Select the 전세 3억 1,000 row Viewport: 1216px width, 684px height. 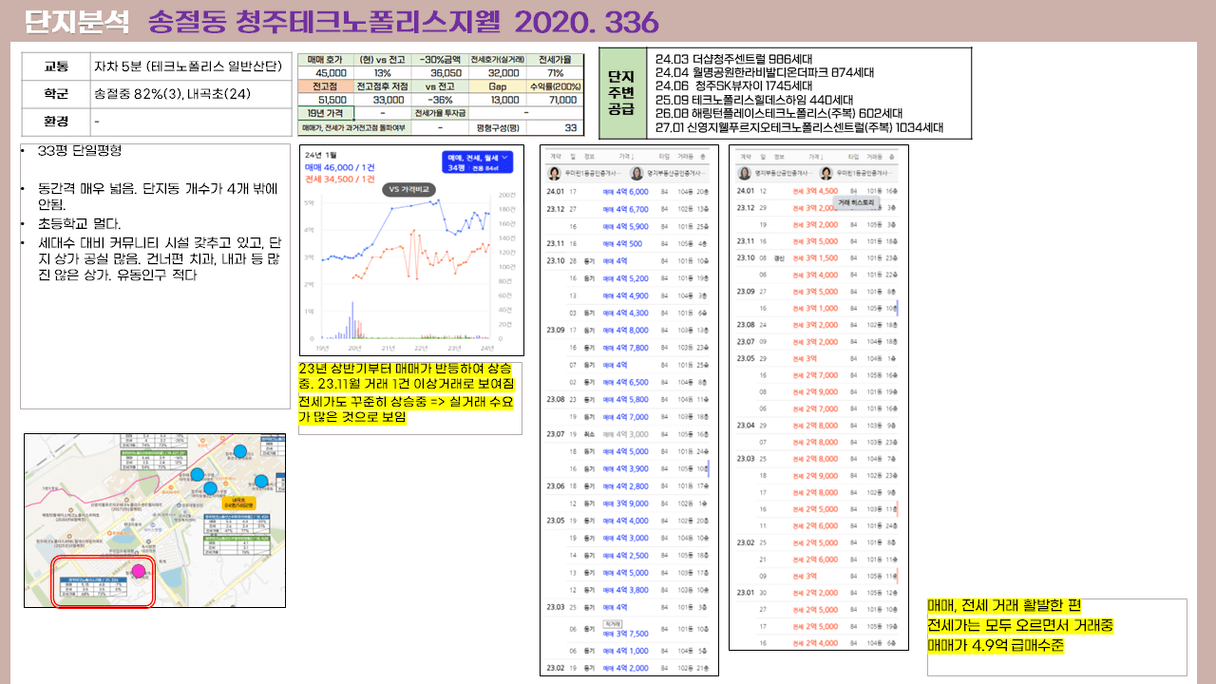(x=817, y=308)
